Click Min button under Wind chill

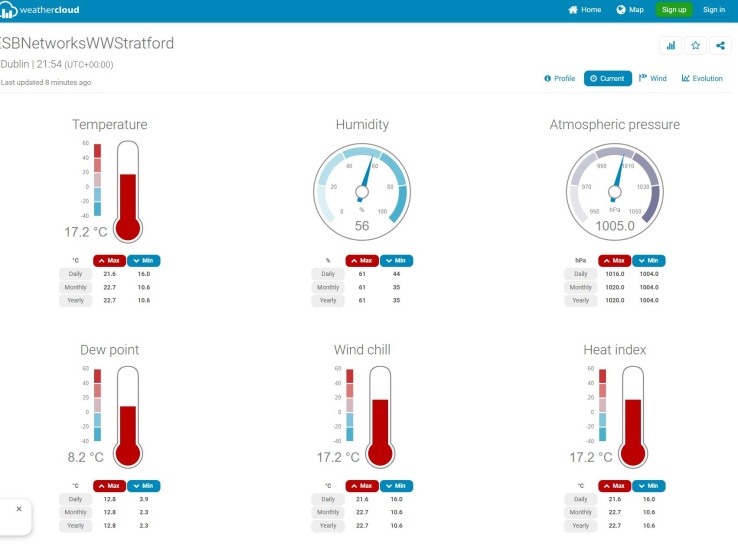tap(396, 486)
